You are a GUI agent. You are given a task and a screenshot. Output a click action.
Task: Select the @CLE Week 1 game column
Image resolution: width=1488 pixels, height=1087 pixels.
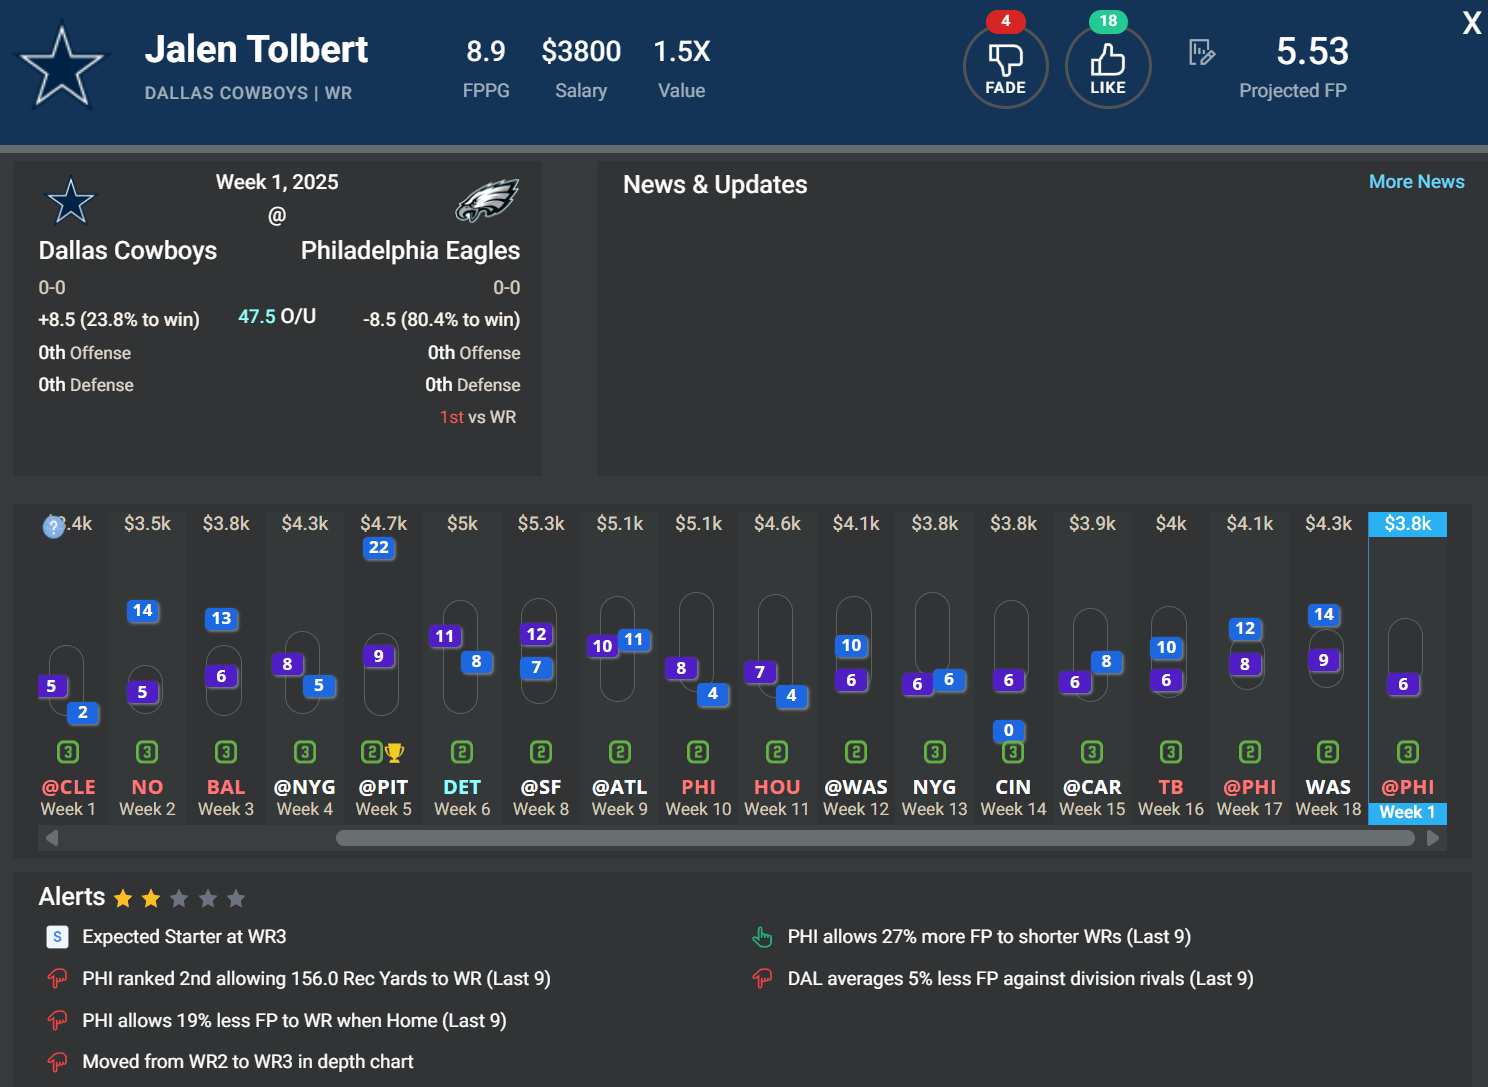[68, 668]
